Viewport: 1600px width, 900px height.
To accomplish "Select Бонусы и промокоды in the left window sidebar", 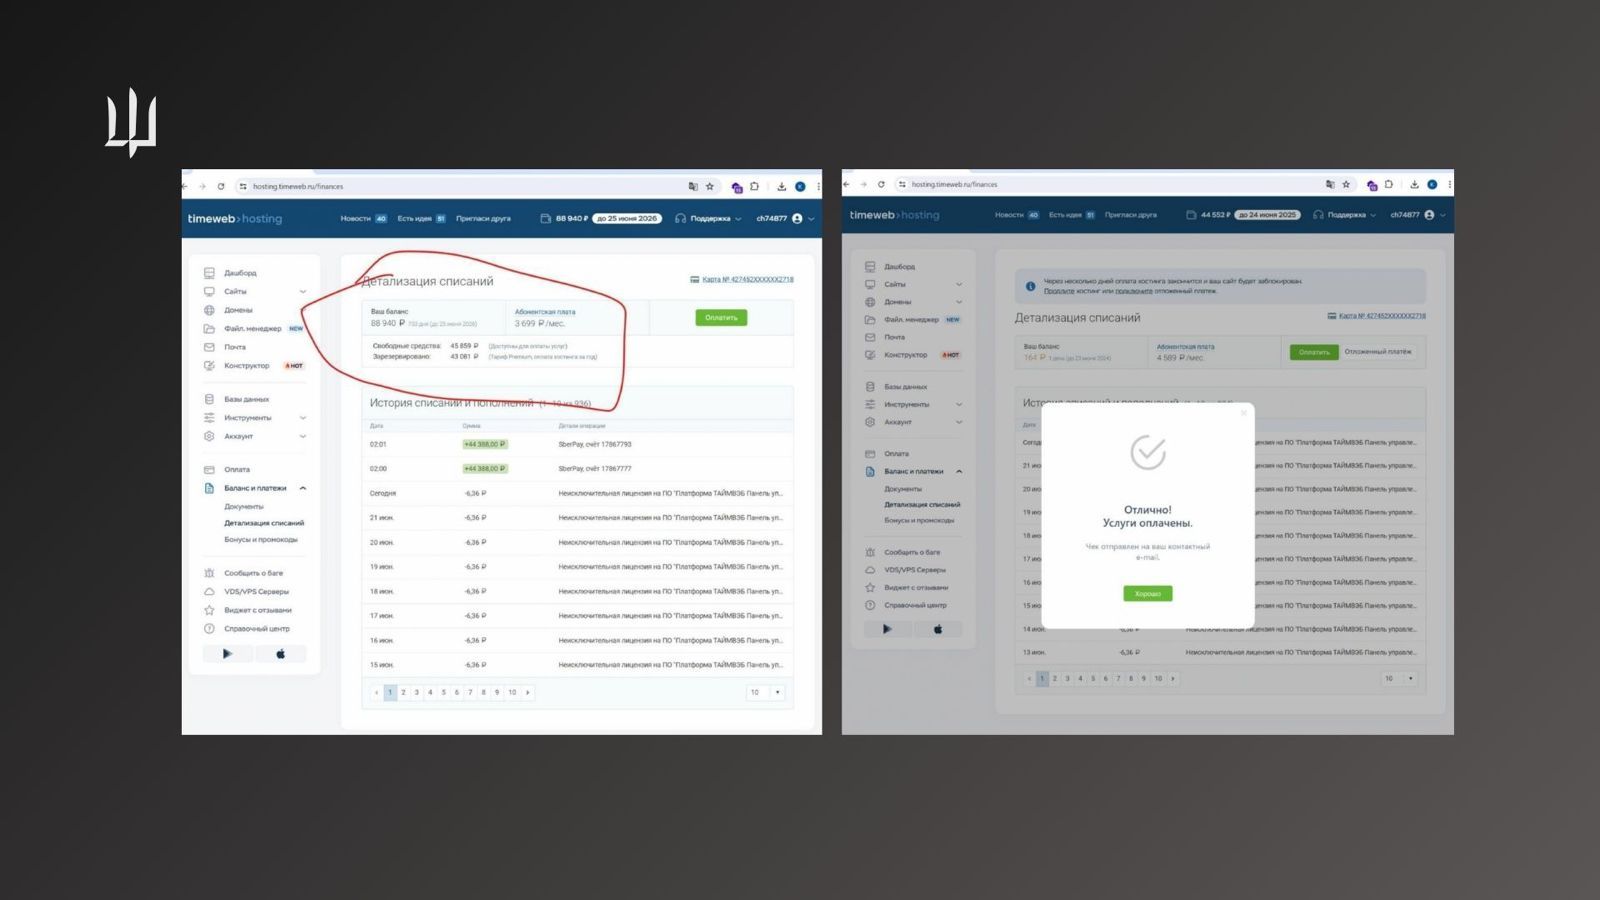I will [260, 540].
